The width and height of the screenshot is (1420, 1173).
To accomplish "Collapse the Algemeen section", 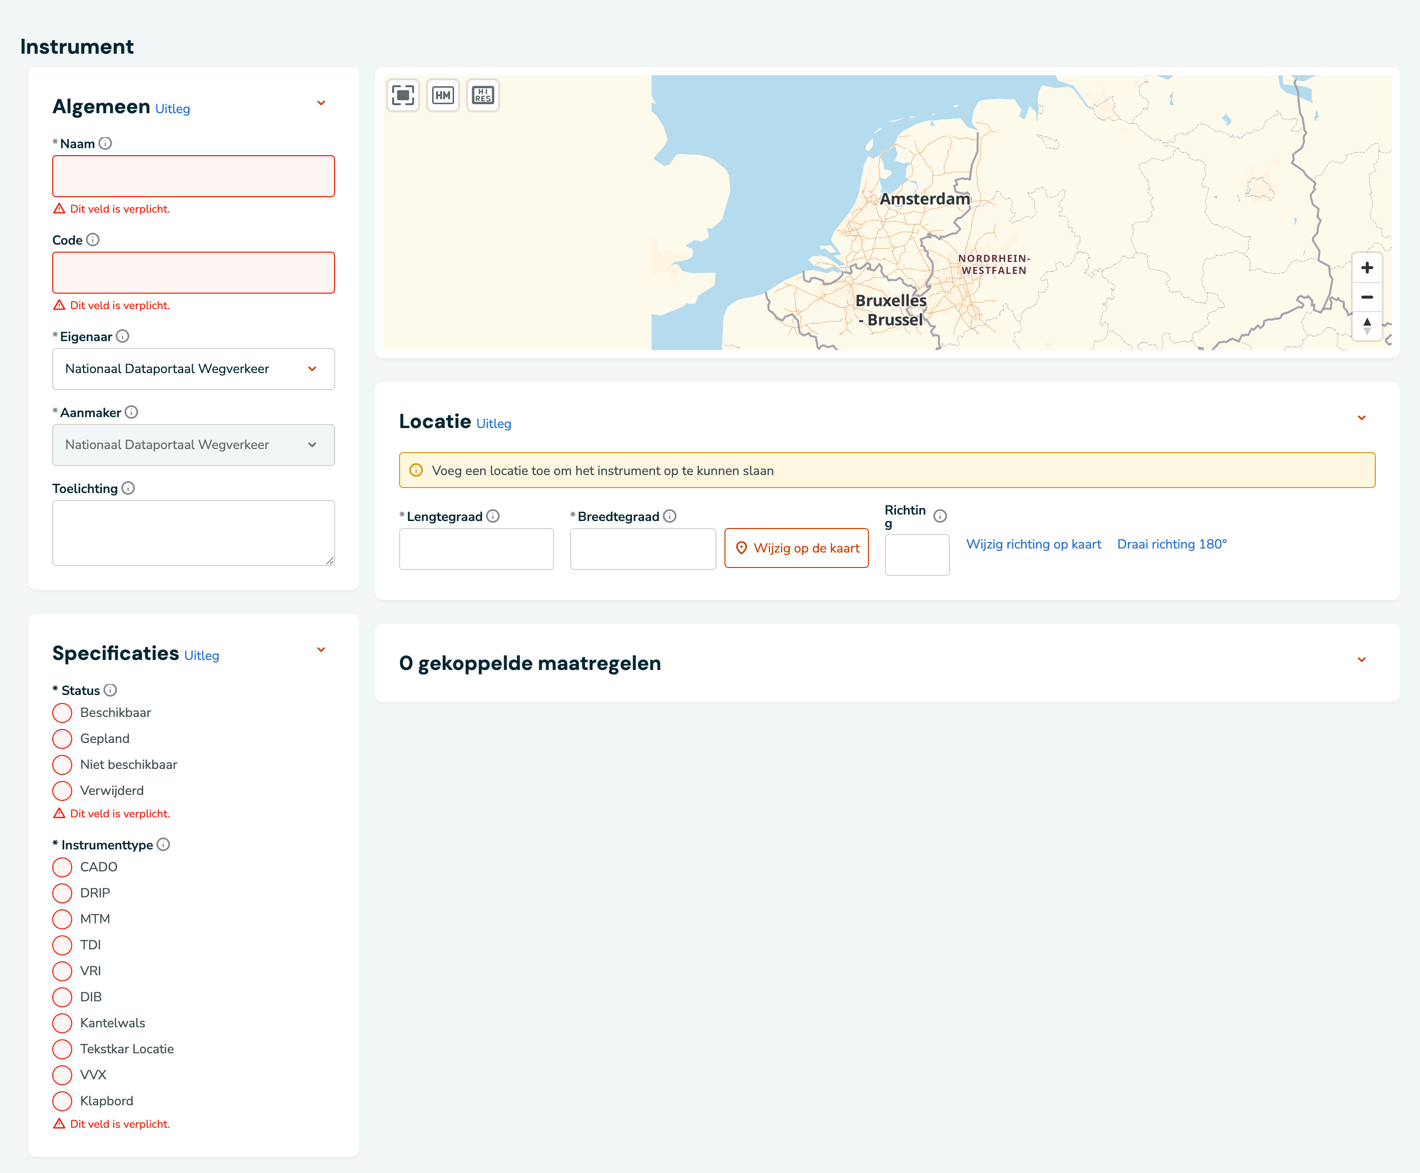I will (321, 103).
